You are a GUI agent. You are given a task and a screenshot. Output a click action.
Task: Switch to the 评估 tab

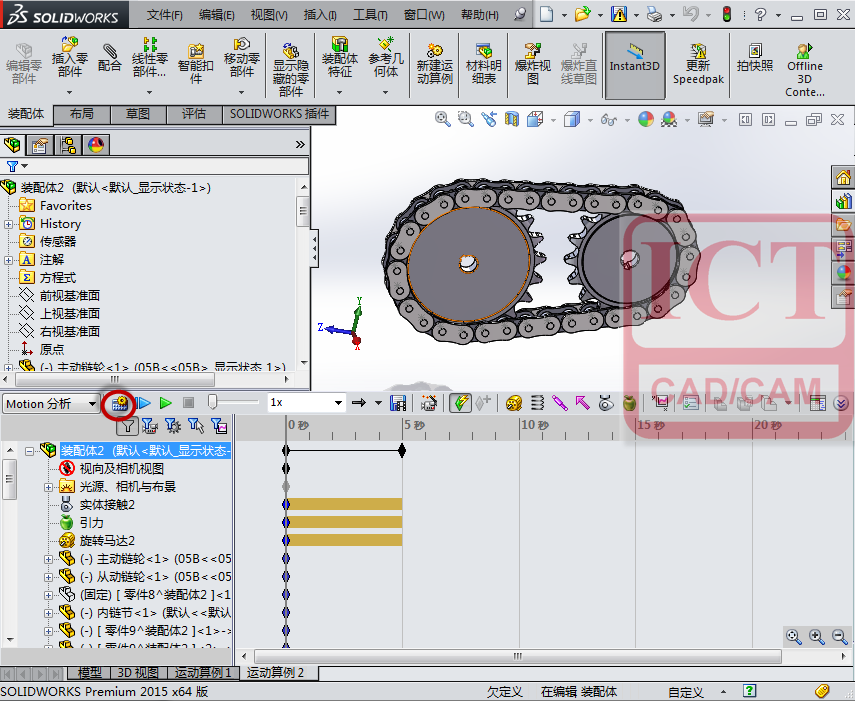194,114
